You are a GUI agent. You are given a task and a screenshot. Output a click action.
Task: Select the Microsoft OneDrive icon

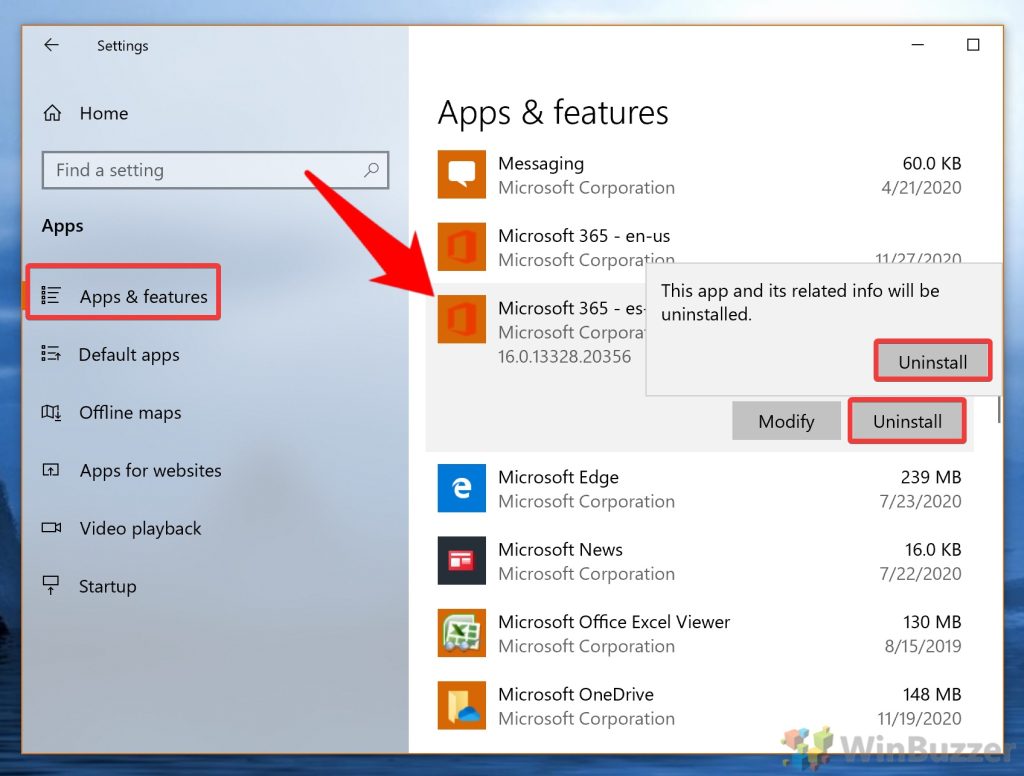pos(462,706)
